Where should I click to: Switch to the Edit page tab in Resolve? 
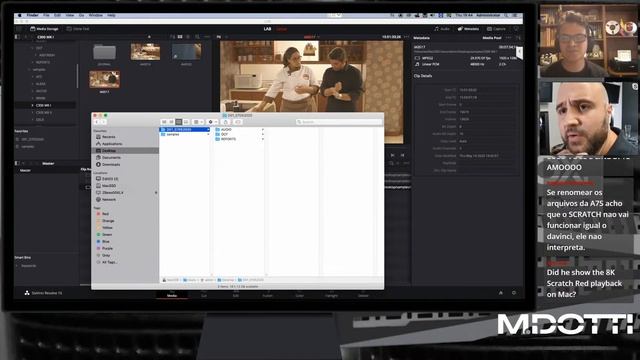pyautogui.click(x=236, y=294)
